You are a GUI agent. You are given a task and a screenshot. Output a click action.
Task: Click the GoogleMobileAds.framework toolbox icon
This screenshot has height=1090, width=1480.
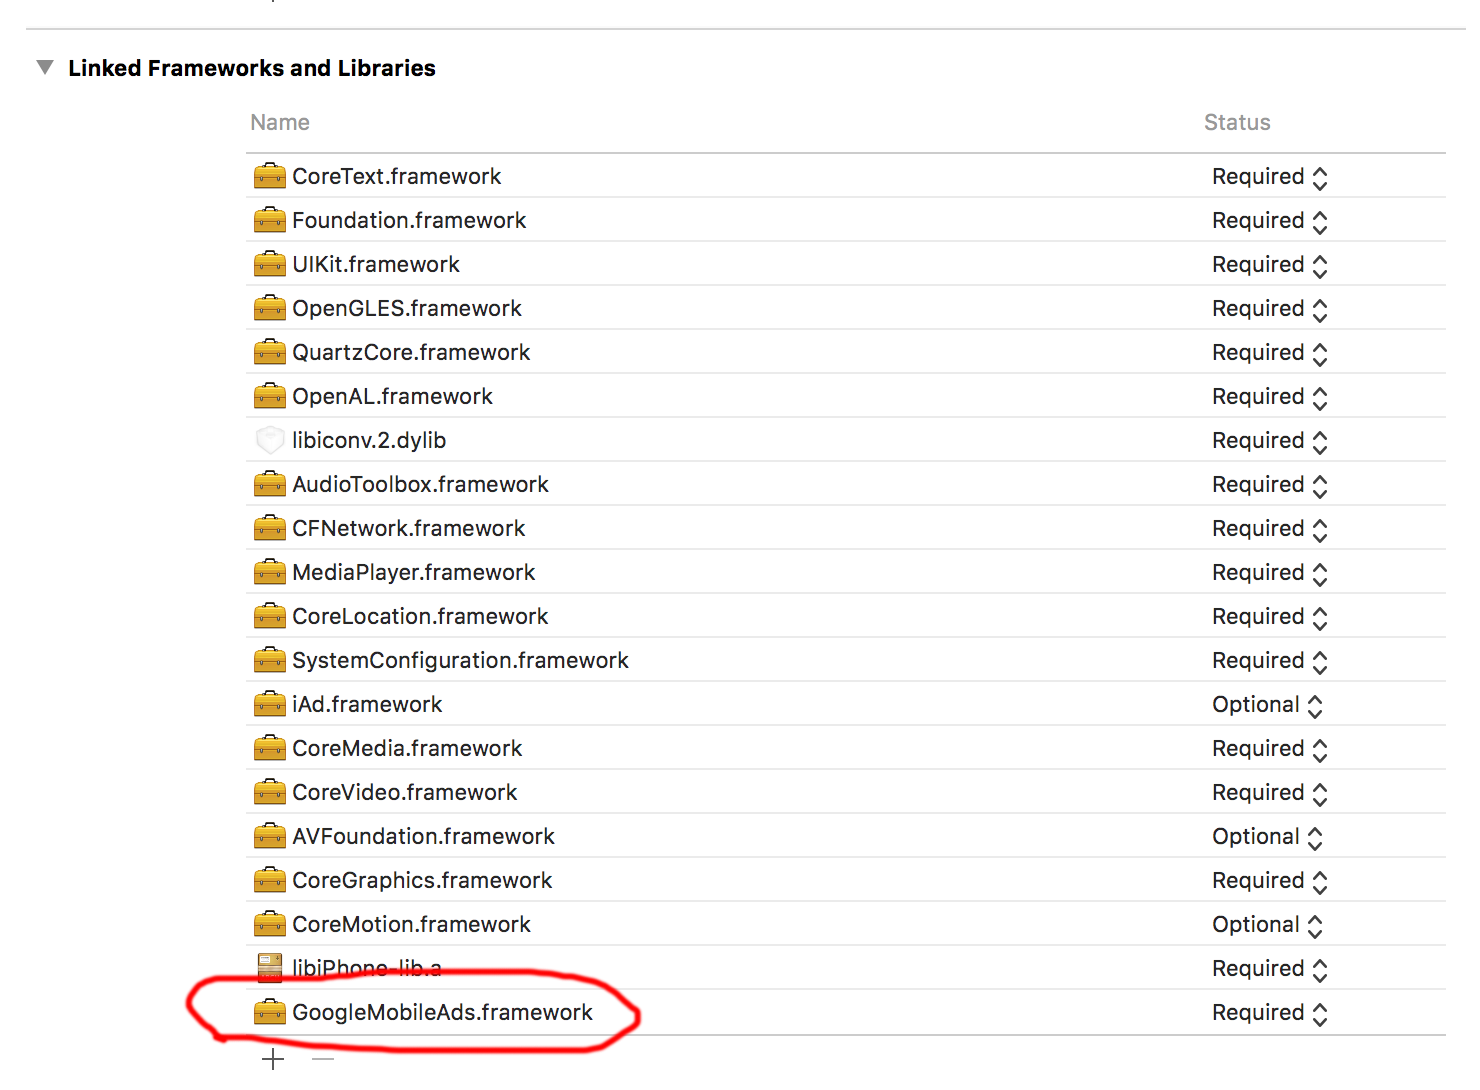point(269,1012)
